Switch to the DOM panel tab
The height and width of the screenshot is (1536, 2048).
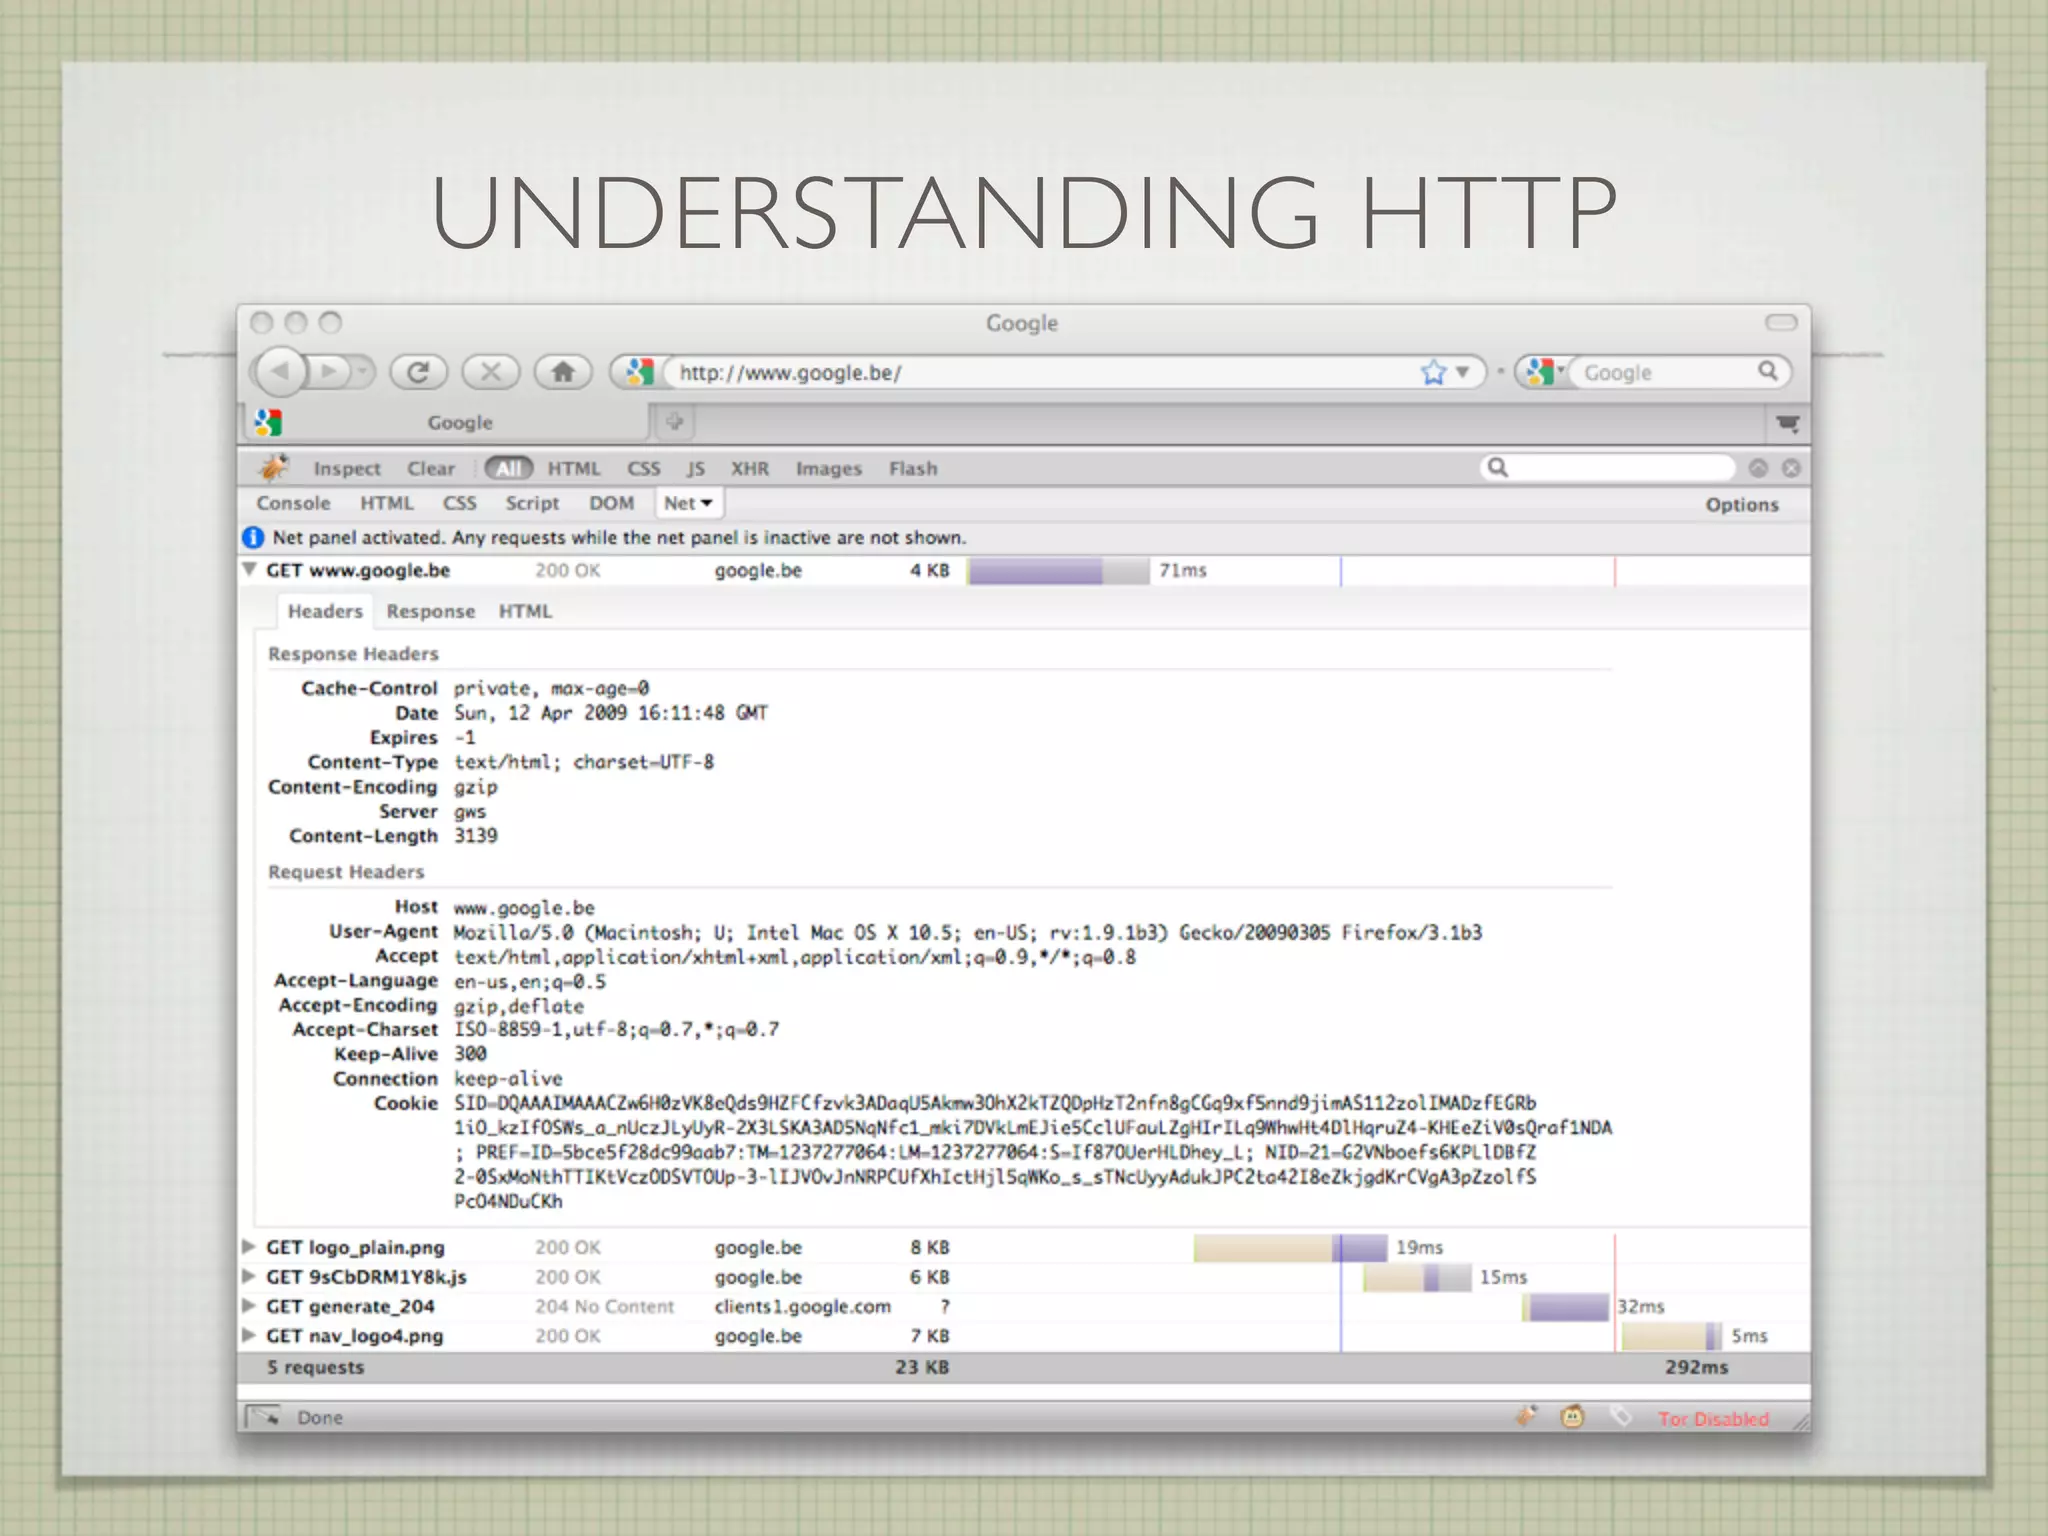[x=611, y=503]
